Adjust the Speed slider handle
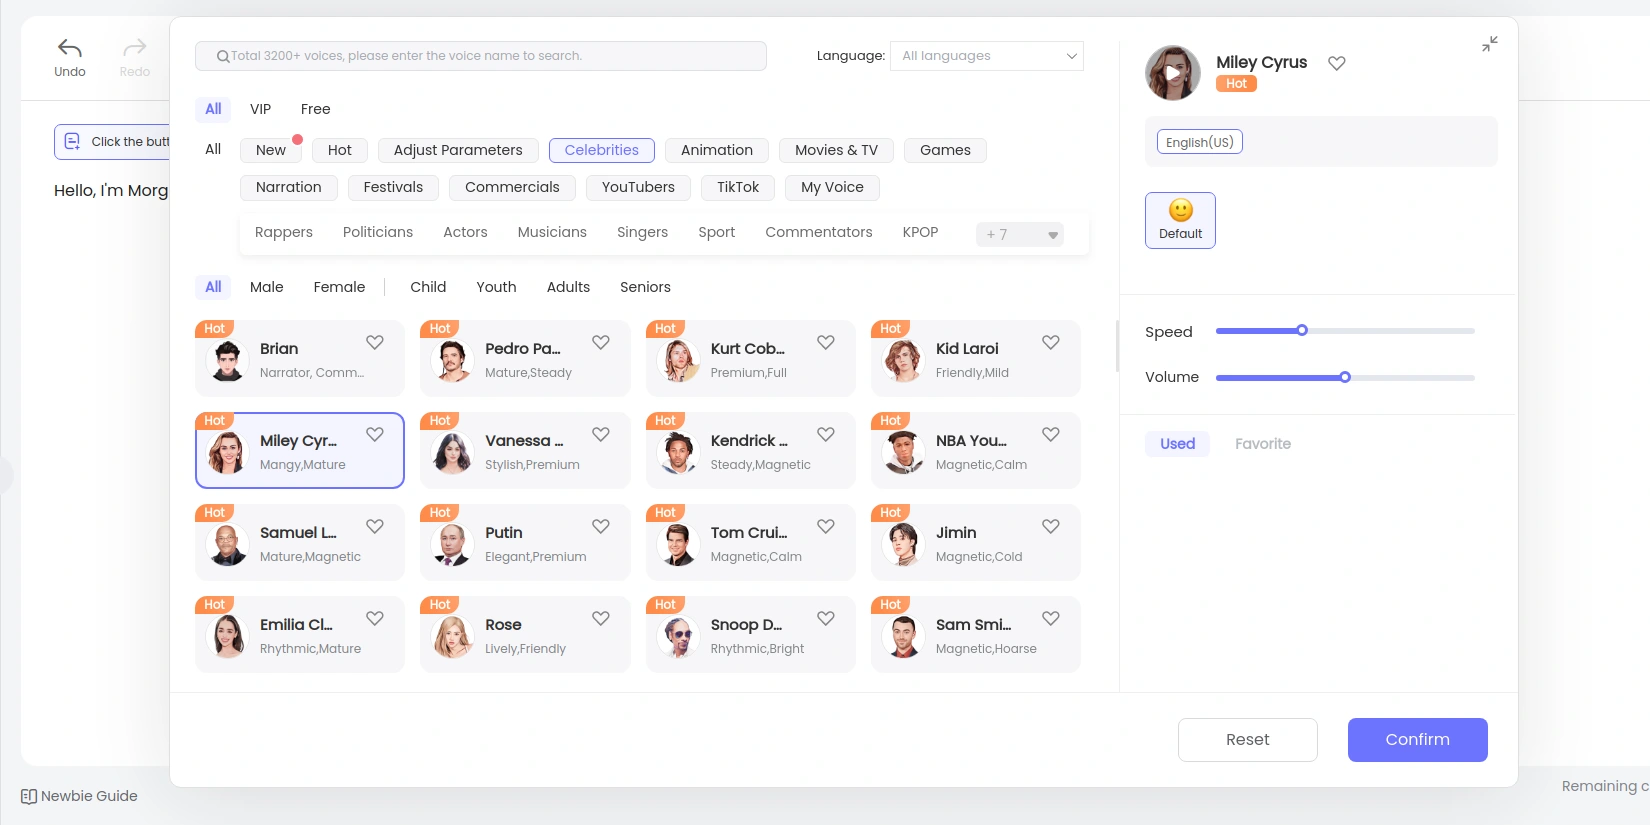Viewport: 1650px width, 825px height. coord(1302,330)
